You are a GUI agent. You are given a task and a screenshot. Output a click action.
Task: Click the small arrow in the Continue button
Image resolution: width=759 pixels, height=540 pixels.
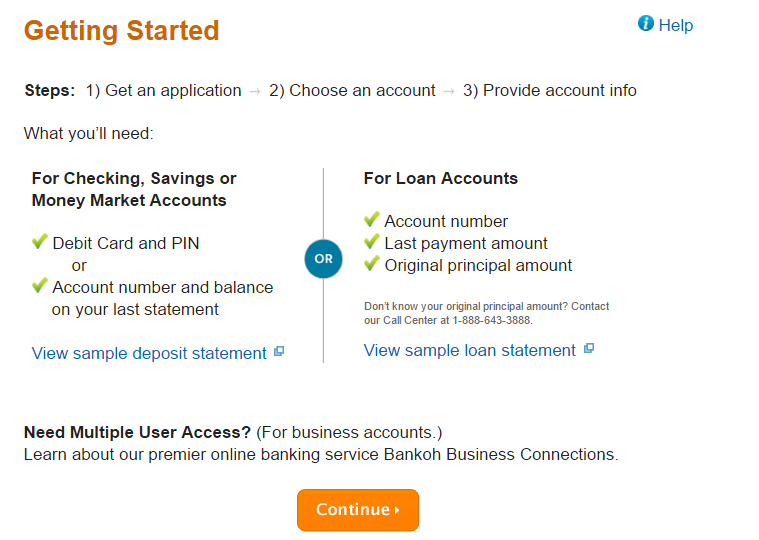click(397, 510)
